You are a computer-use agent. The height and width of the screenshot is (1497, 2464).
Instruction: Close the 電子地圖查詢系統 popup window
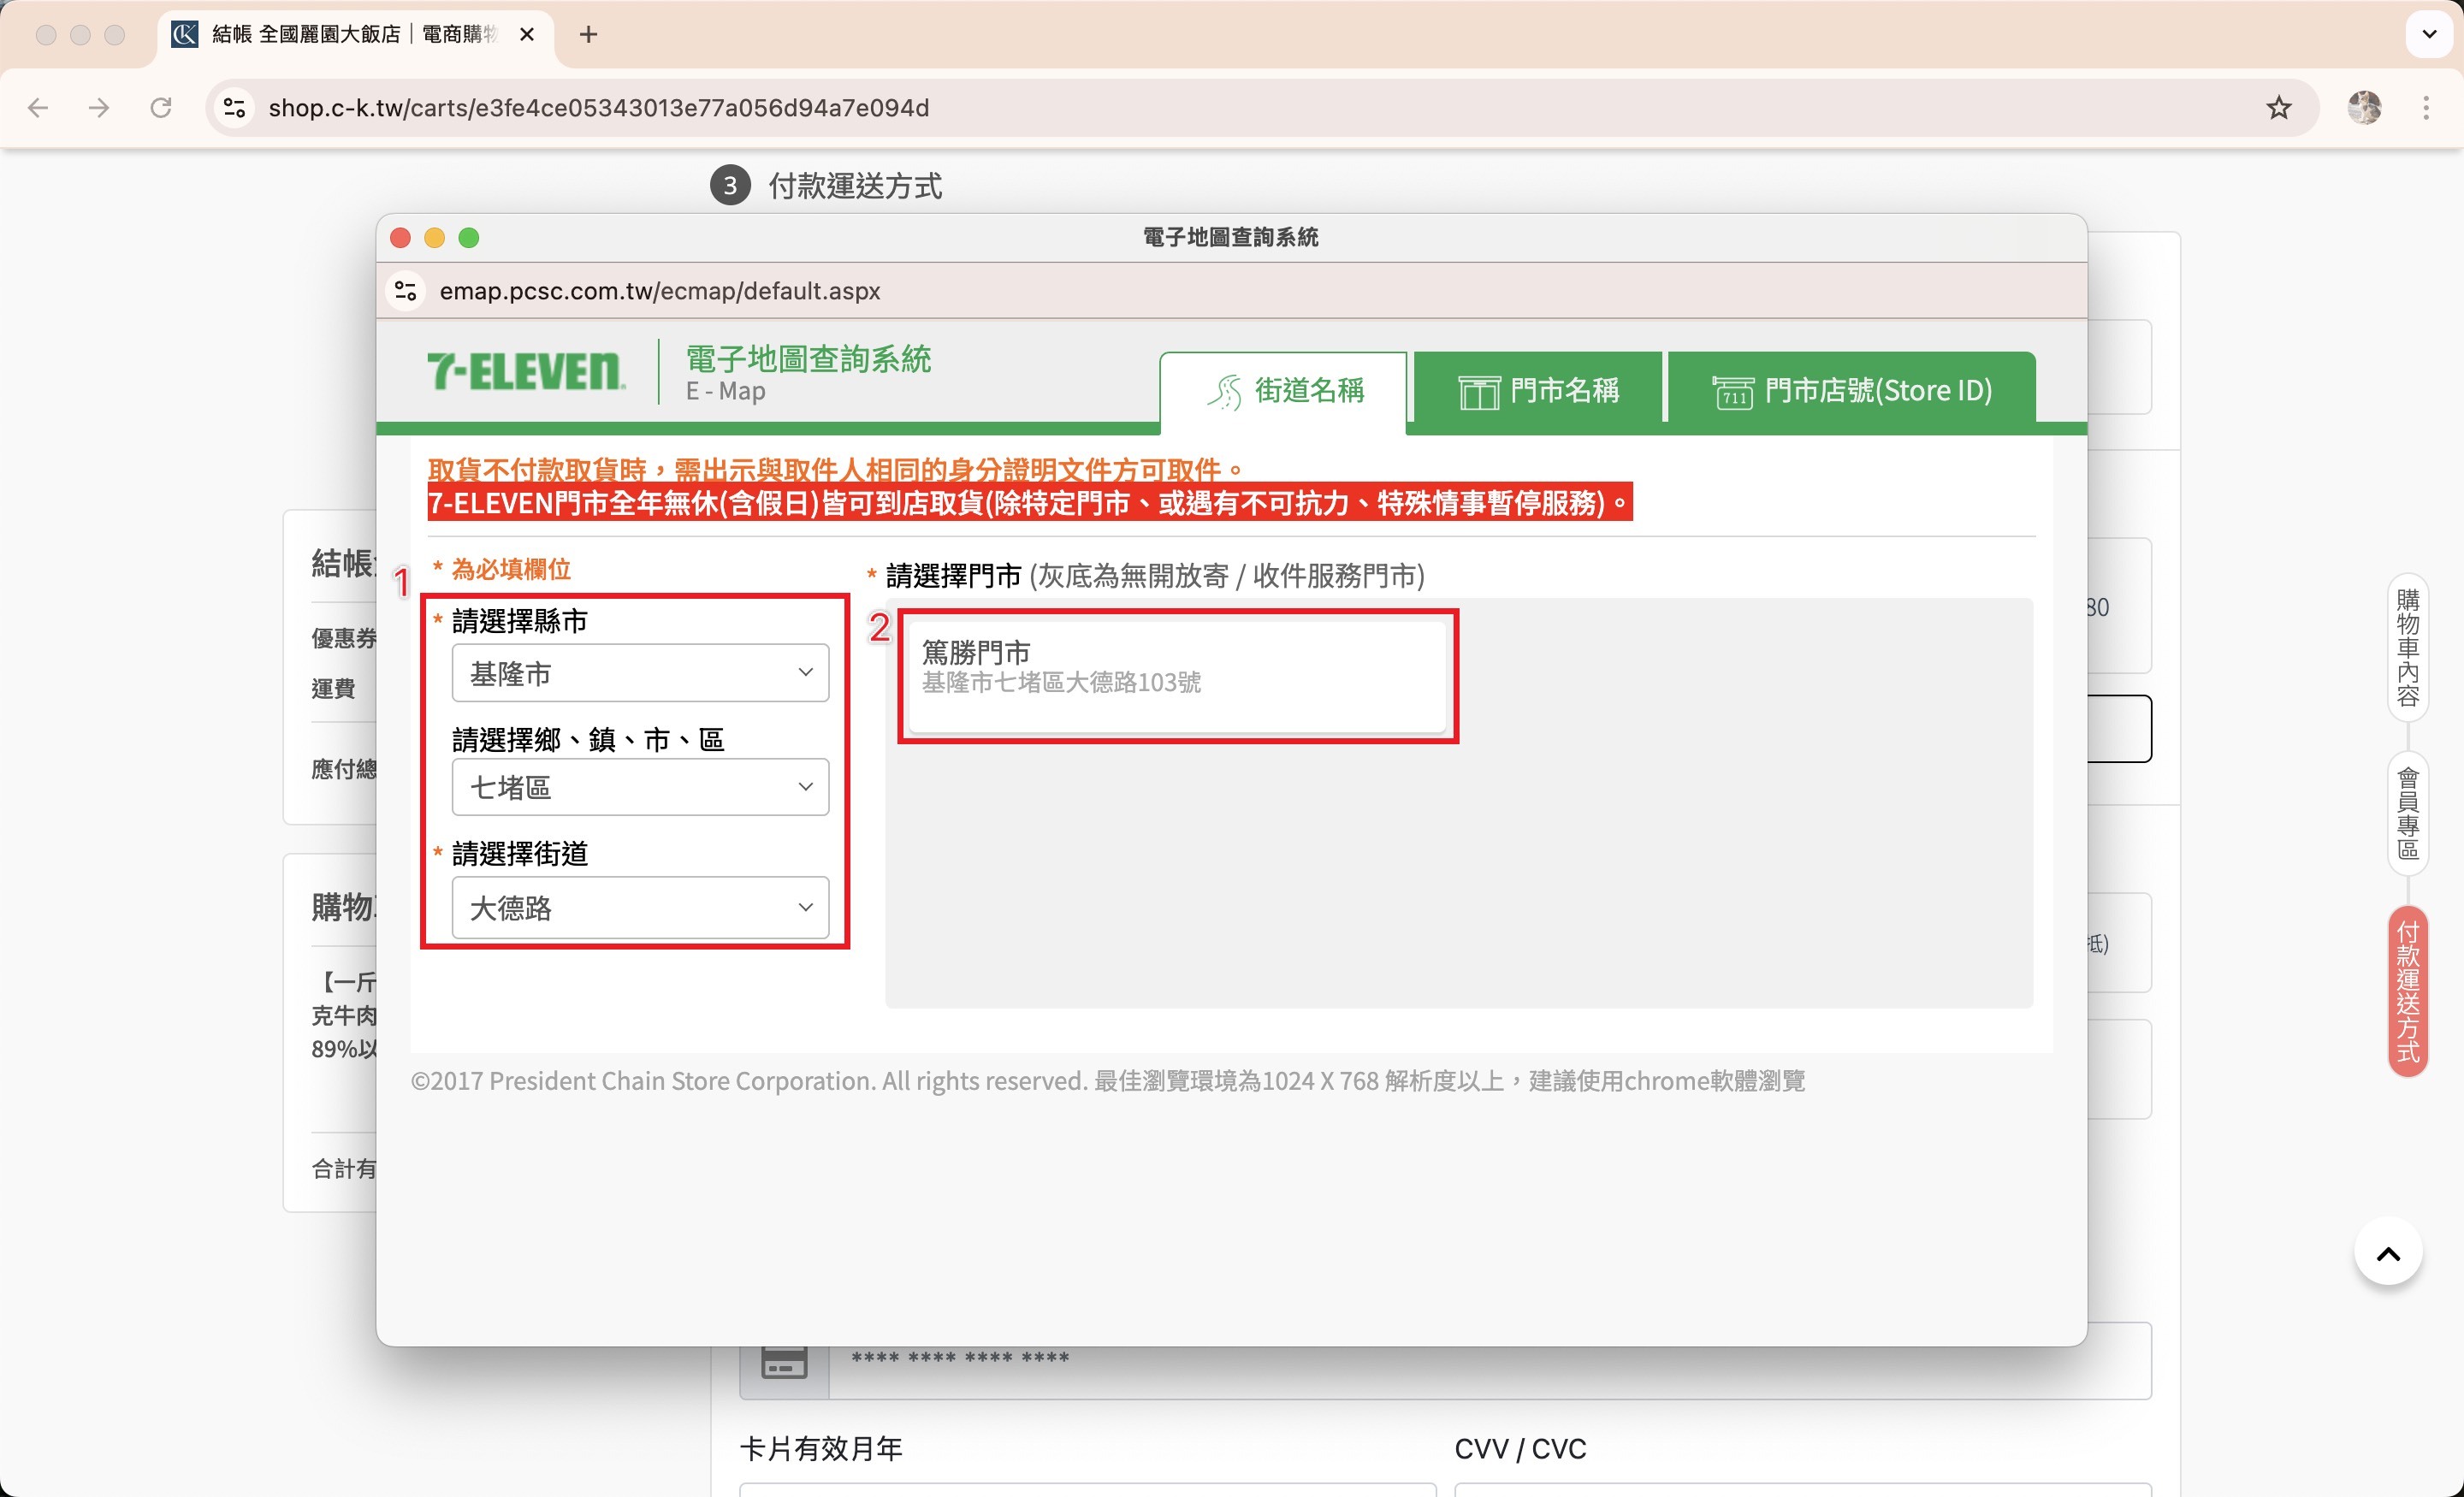pos(401,238)
